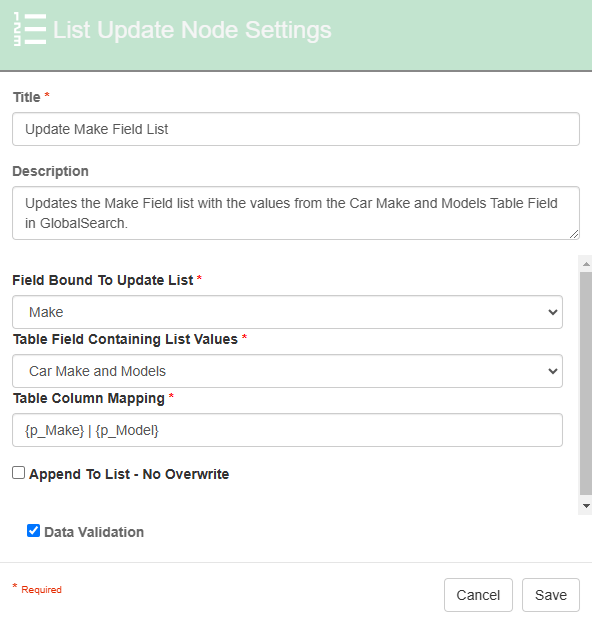Click the Data Validation label text
The width and height of the screenshot is (592, 622).
pos(94,532)
